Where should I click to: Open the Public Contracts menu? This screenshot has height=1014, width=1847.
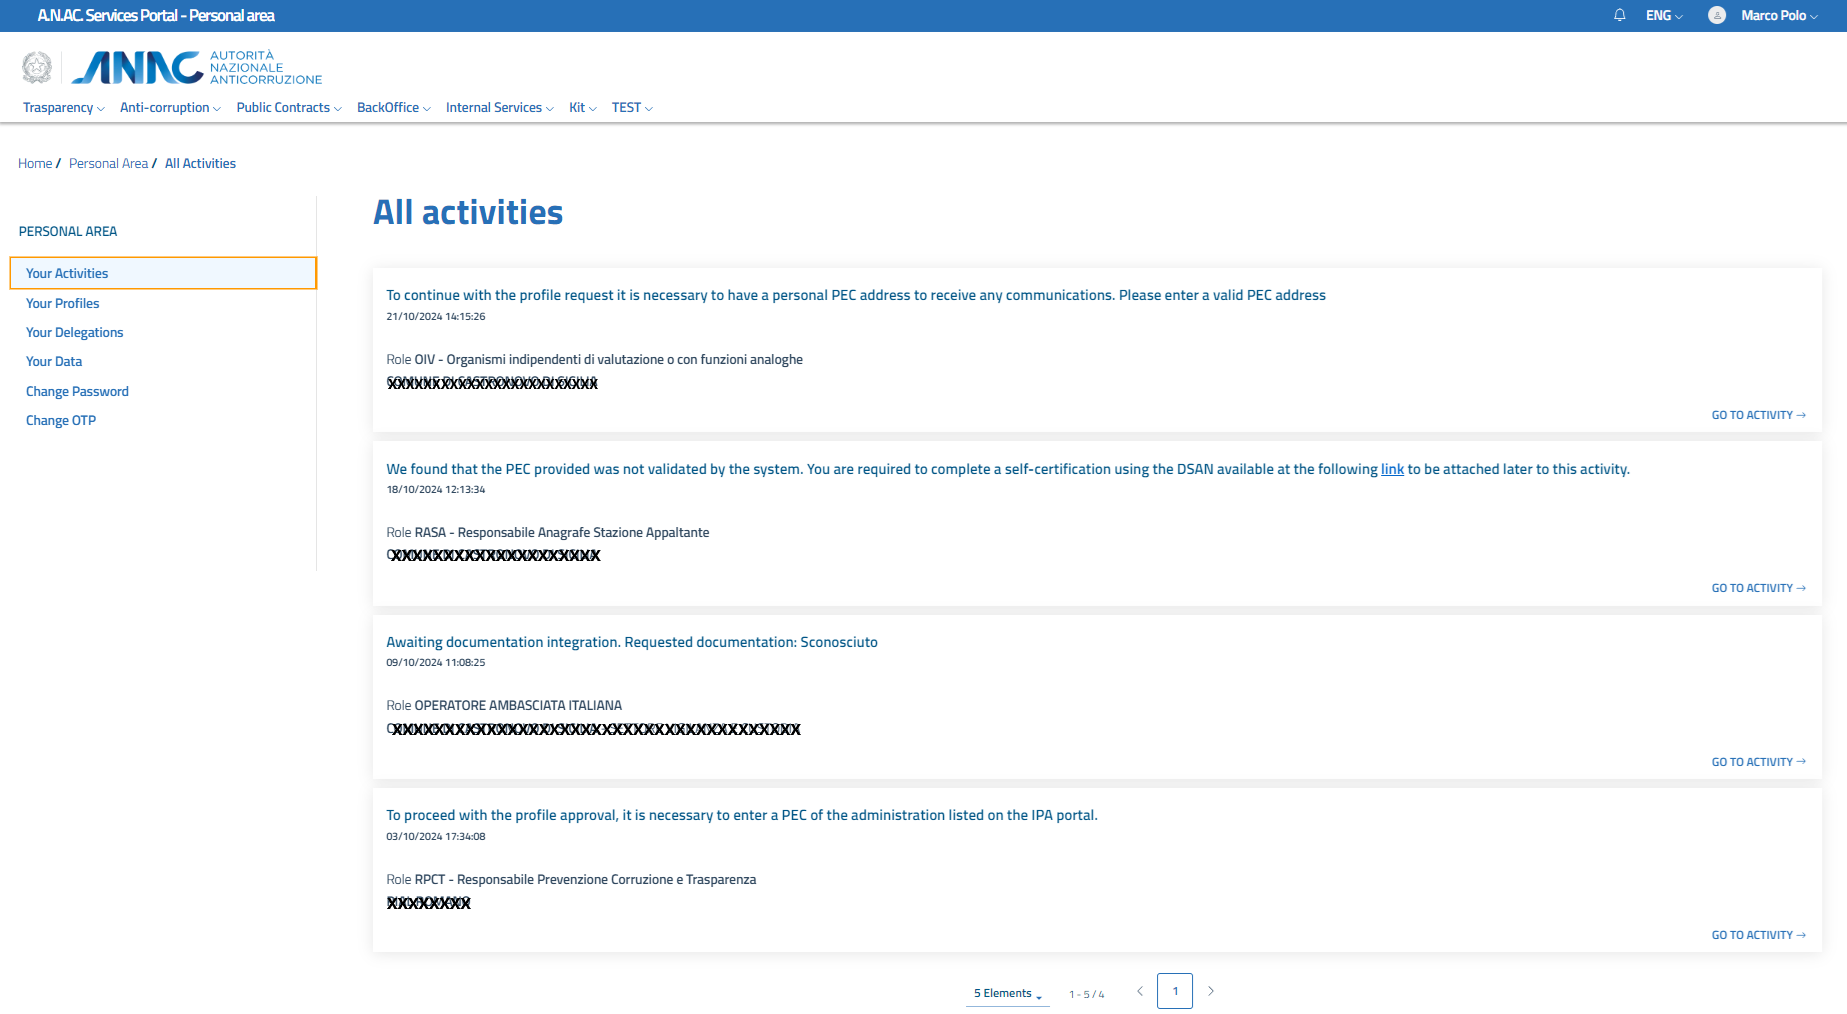point(288,108)
